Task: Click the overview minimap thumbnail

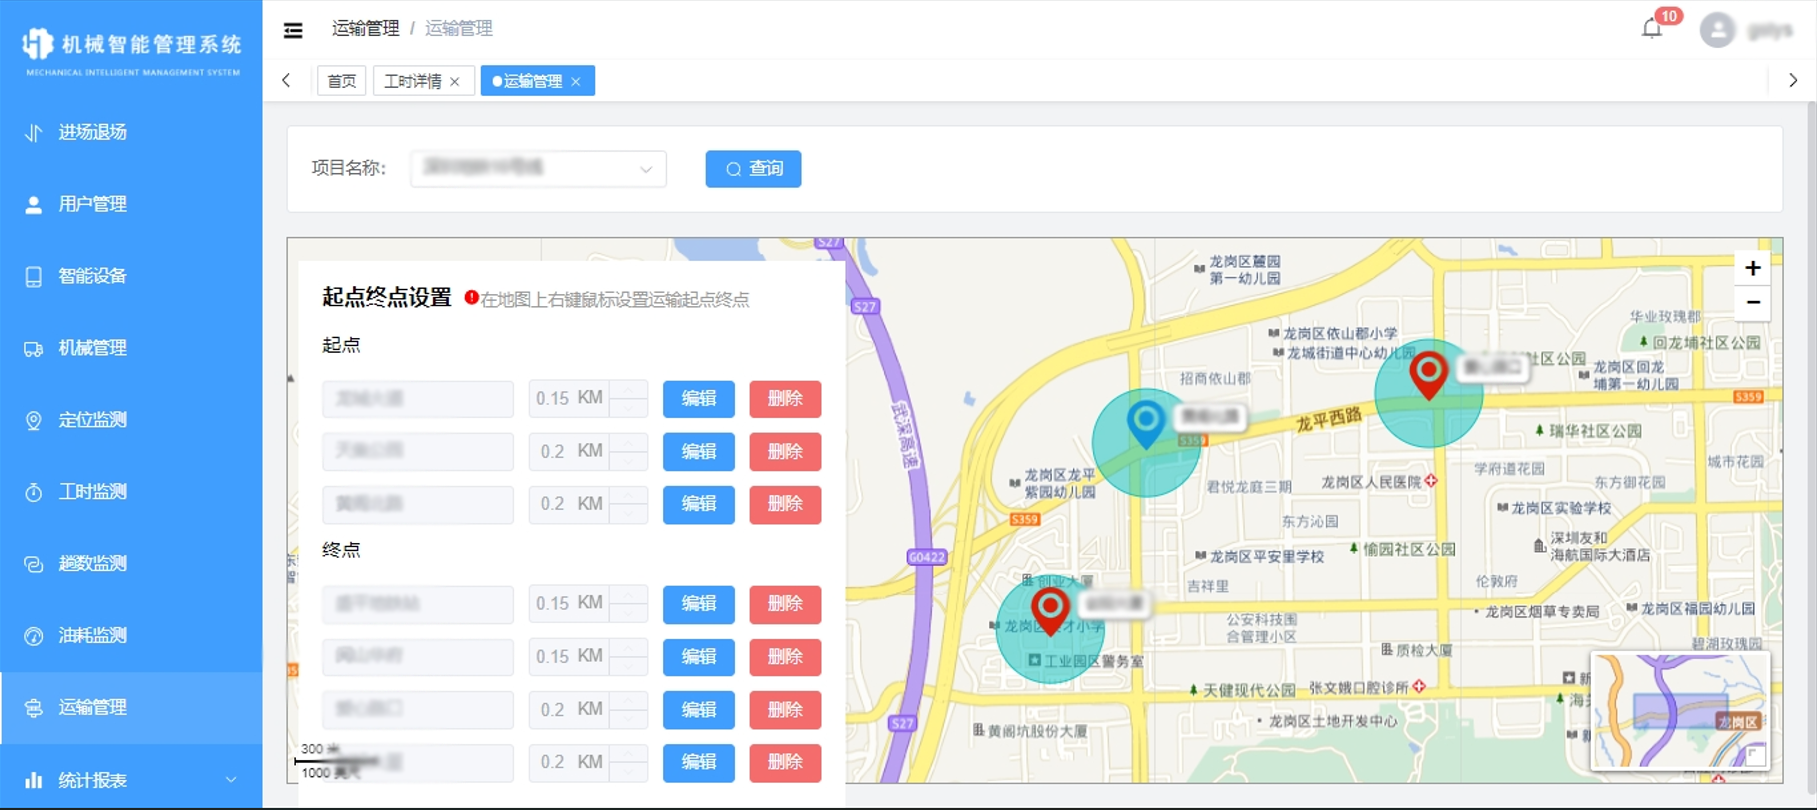Action: [1680, 711]
